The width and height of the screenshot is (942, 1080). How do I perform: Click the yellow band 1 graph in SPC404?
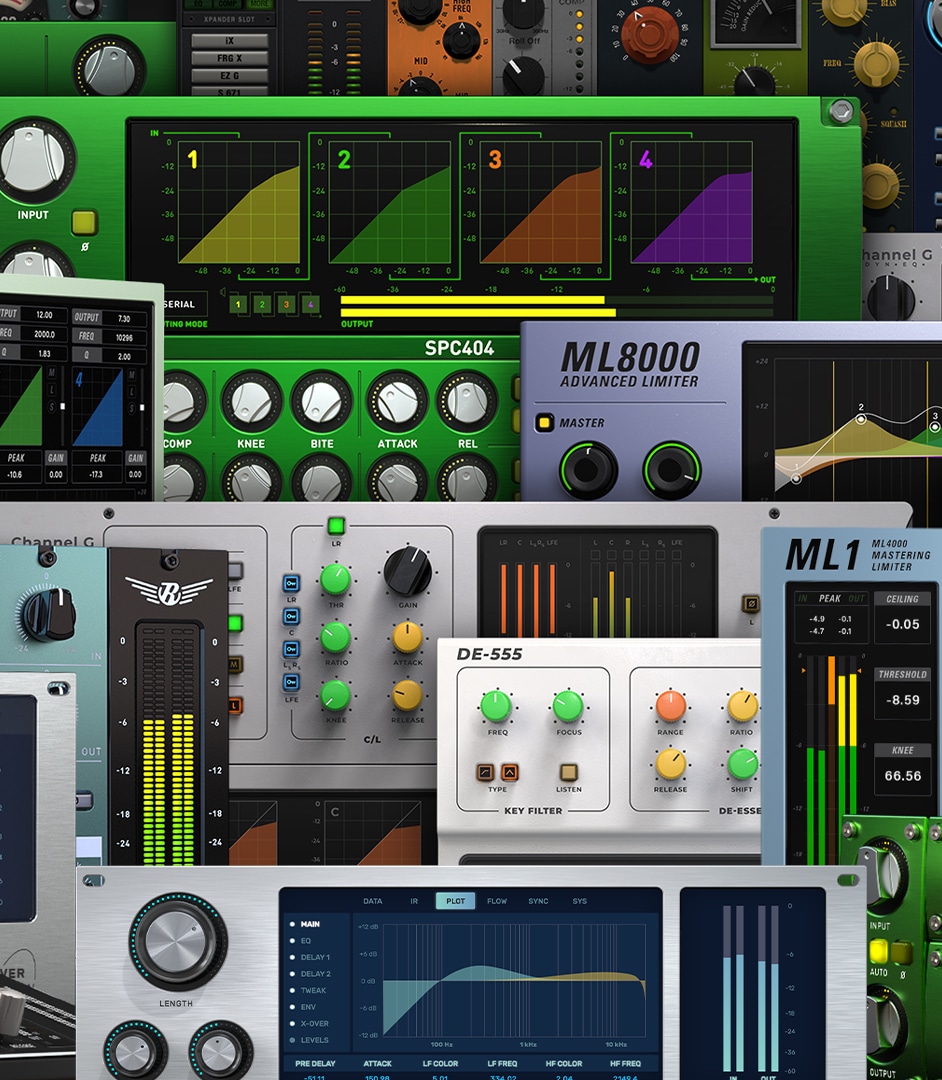pyautogui.click(x=239, y=202)
